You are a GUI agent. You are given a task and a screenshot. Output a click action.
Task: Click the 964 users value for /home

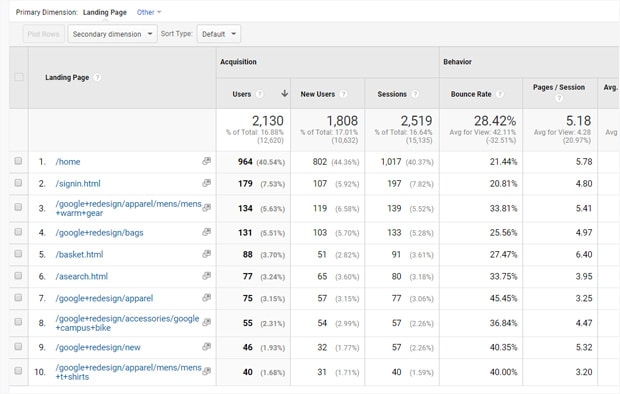(245, 162)
